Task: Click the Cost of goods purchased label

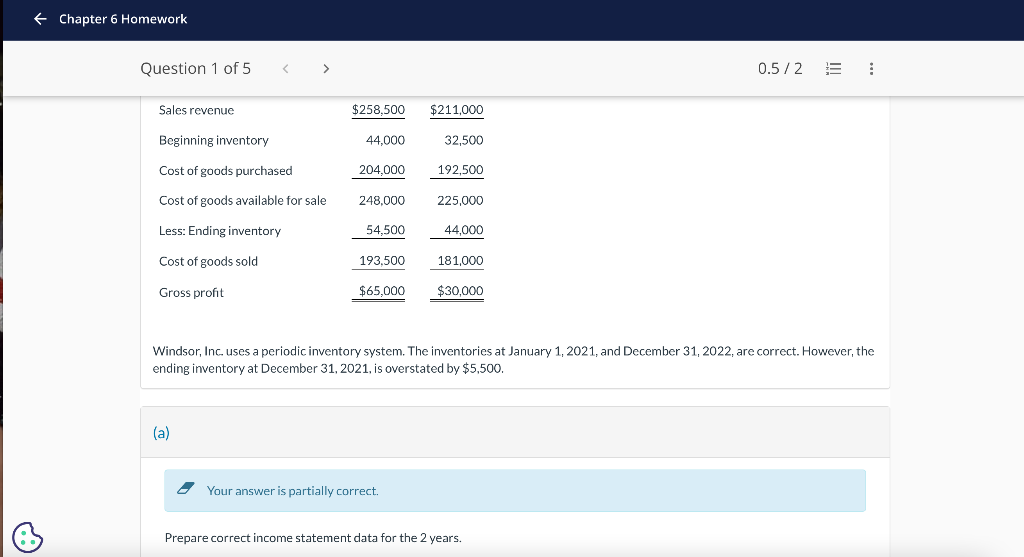Action: [225, 170]
